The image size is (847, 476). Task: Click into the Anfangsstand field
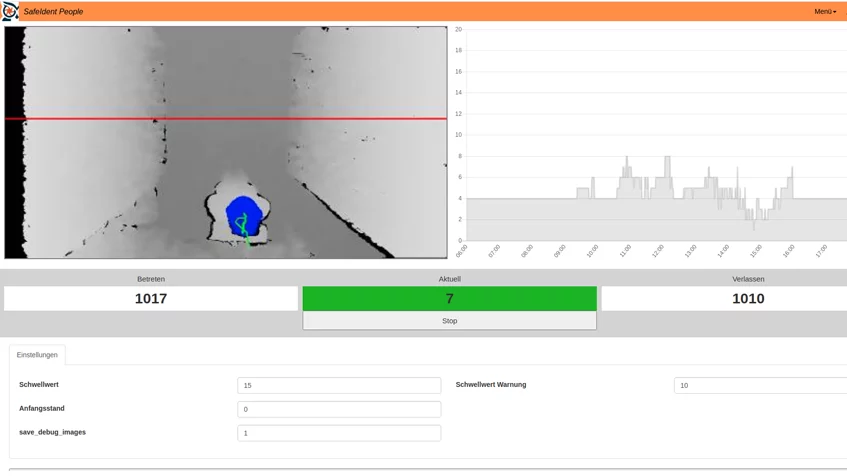(x=339, y=409)
